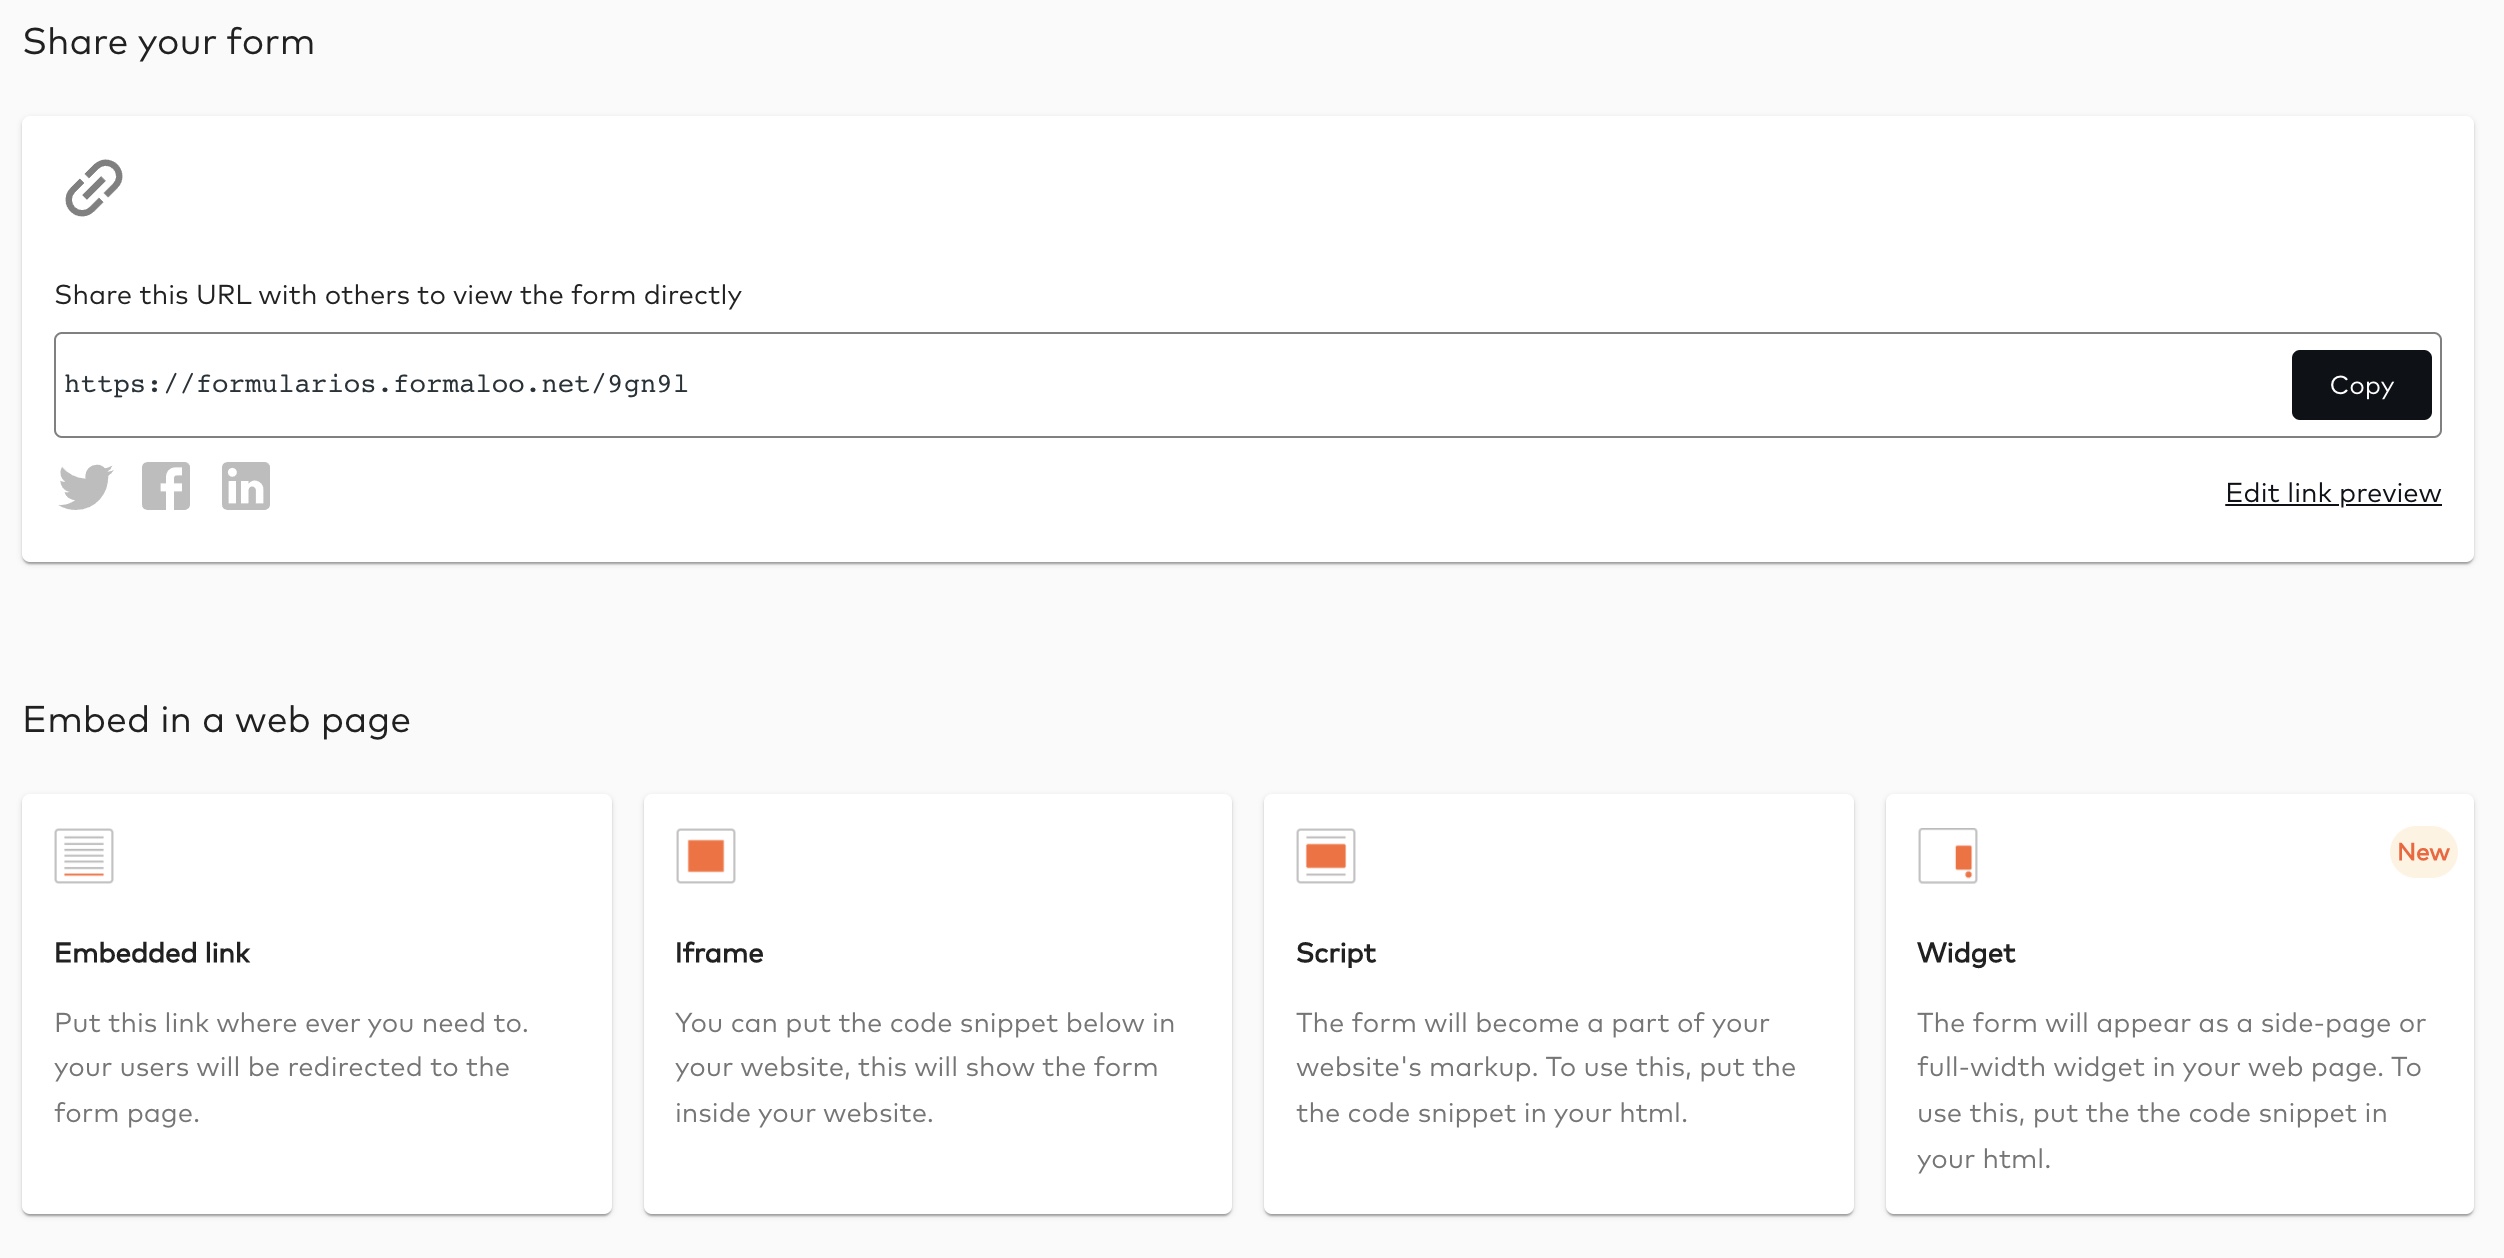Viewport: 2504px width, 1258px height.
Task: Copy the form URL
Action: tap(2361, 385)
